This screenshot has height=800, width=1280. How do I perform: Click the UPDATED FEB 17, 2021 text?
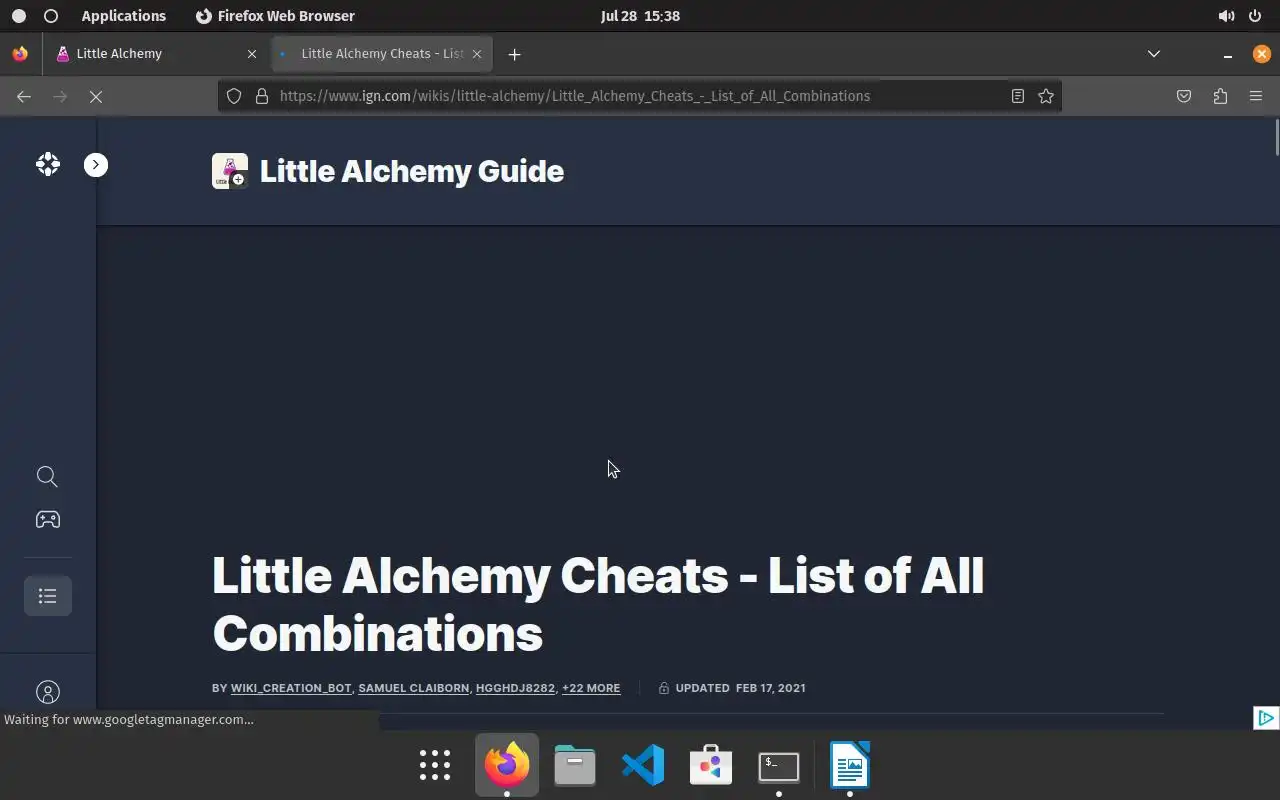740,688
